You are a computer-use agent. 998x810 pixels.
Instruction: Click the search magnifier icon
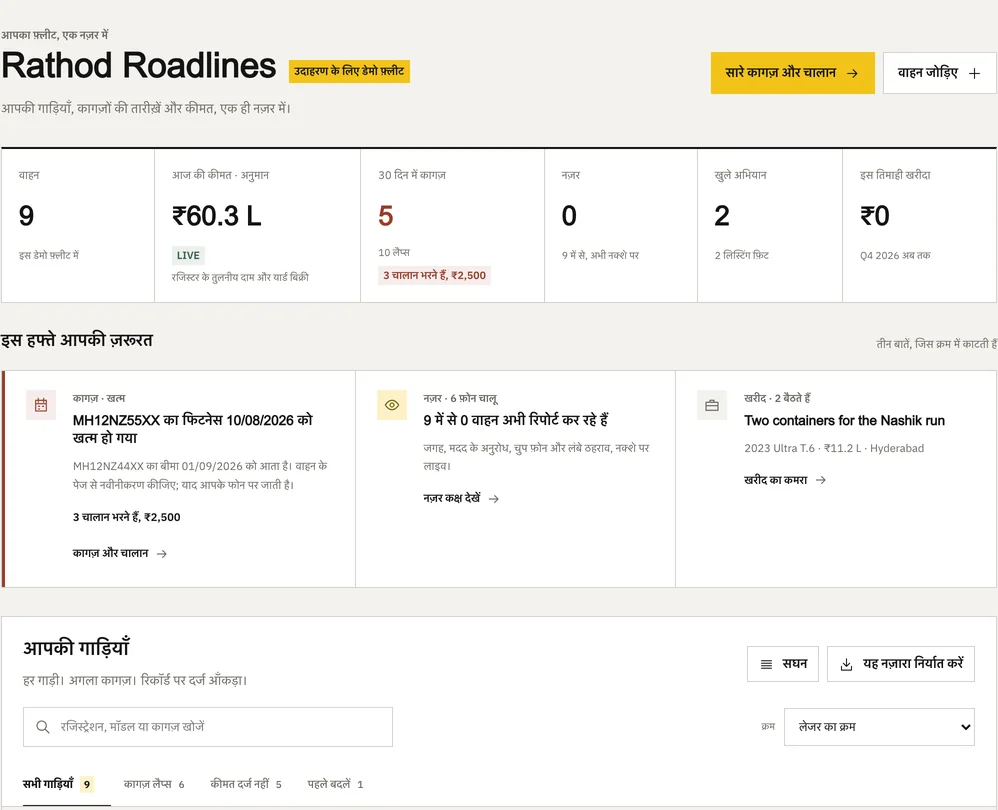pos(43,727)
